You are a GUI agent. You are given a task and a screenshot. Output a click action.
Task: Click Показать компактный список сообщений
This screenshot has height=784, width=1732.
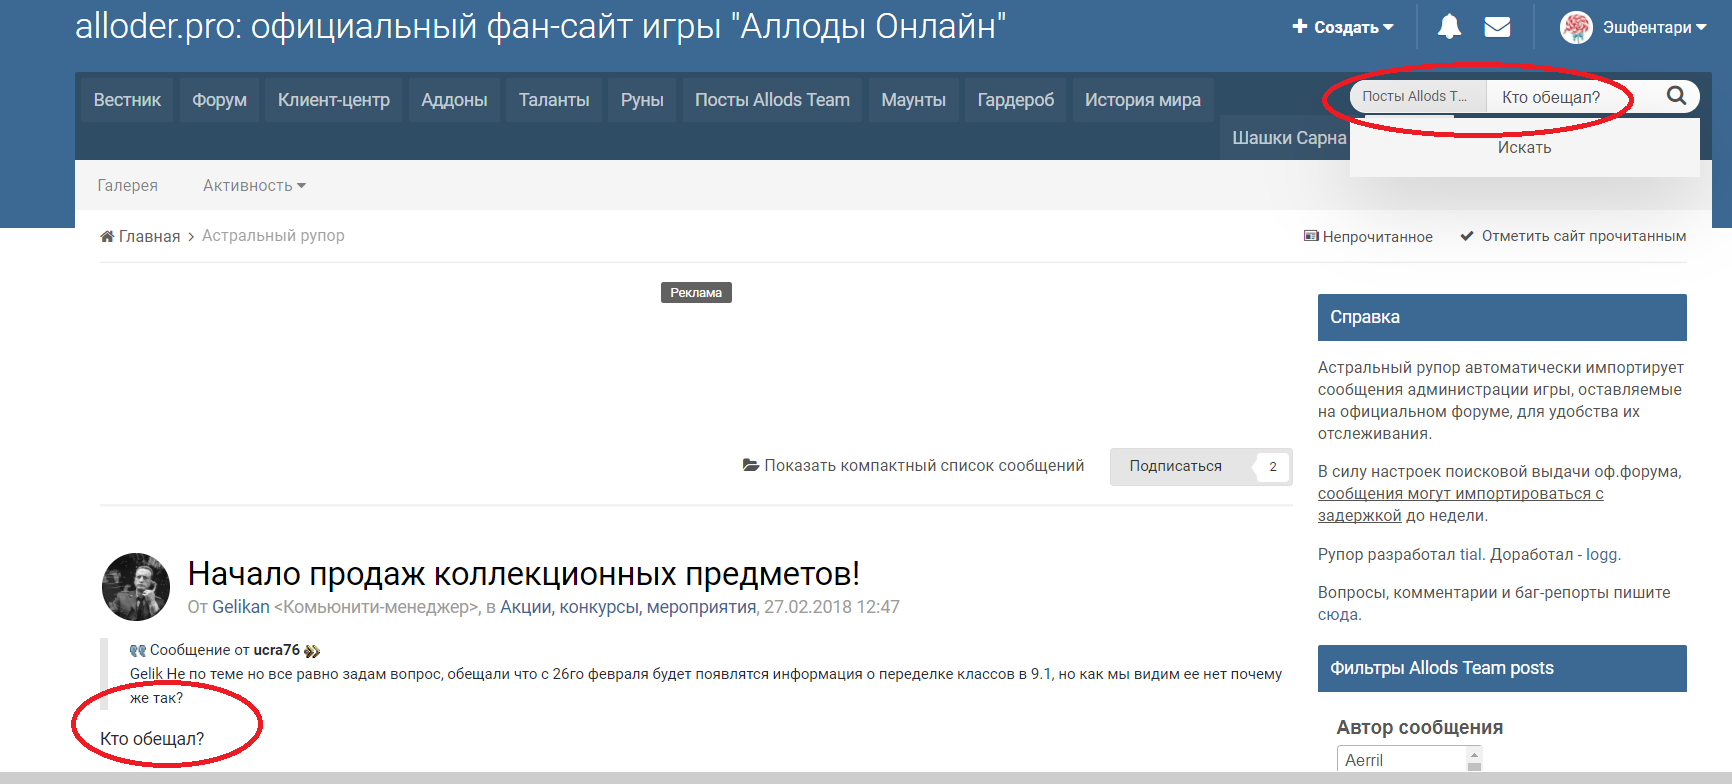point(913,466)
